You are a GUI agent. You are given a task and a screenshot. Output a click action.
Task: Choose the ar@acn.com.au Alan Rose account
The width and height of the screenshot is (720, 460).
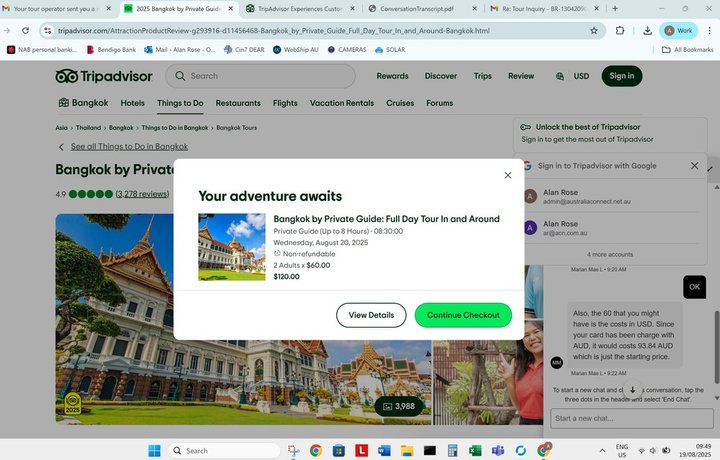click(612, 228)
